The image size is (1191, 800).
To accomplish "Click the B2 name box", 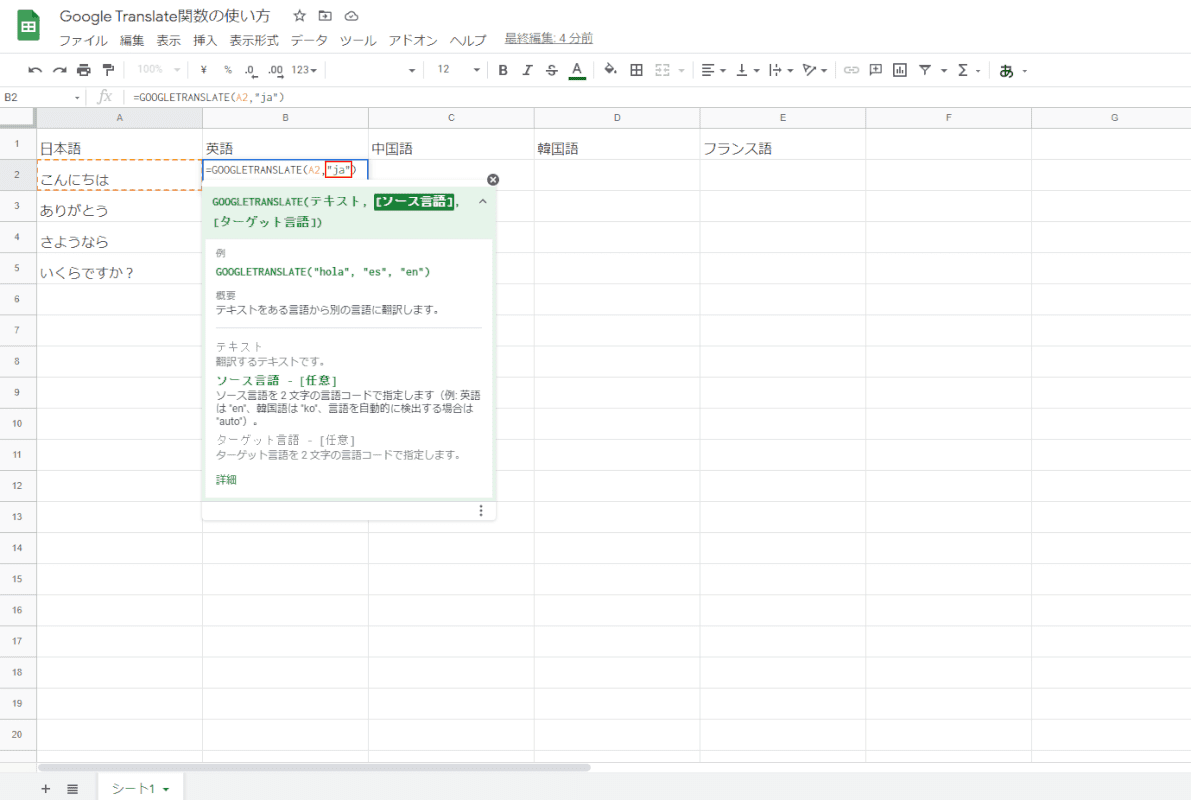I will click(x=42, y=97).
